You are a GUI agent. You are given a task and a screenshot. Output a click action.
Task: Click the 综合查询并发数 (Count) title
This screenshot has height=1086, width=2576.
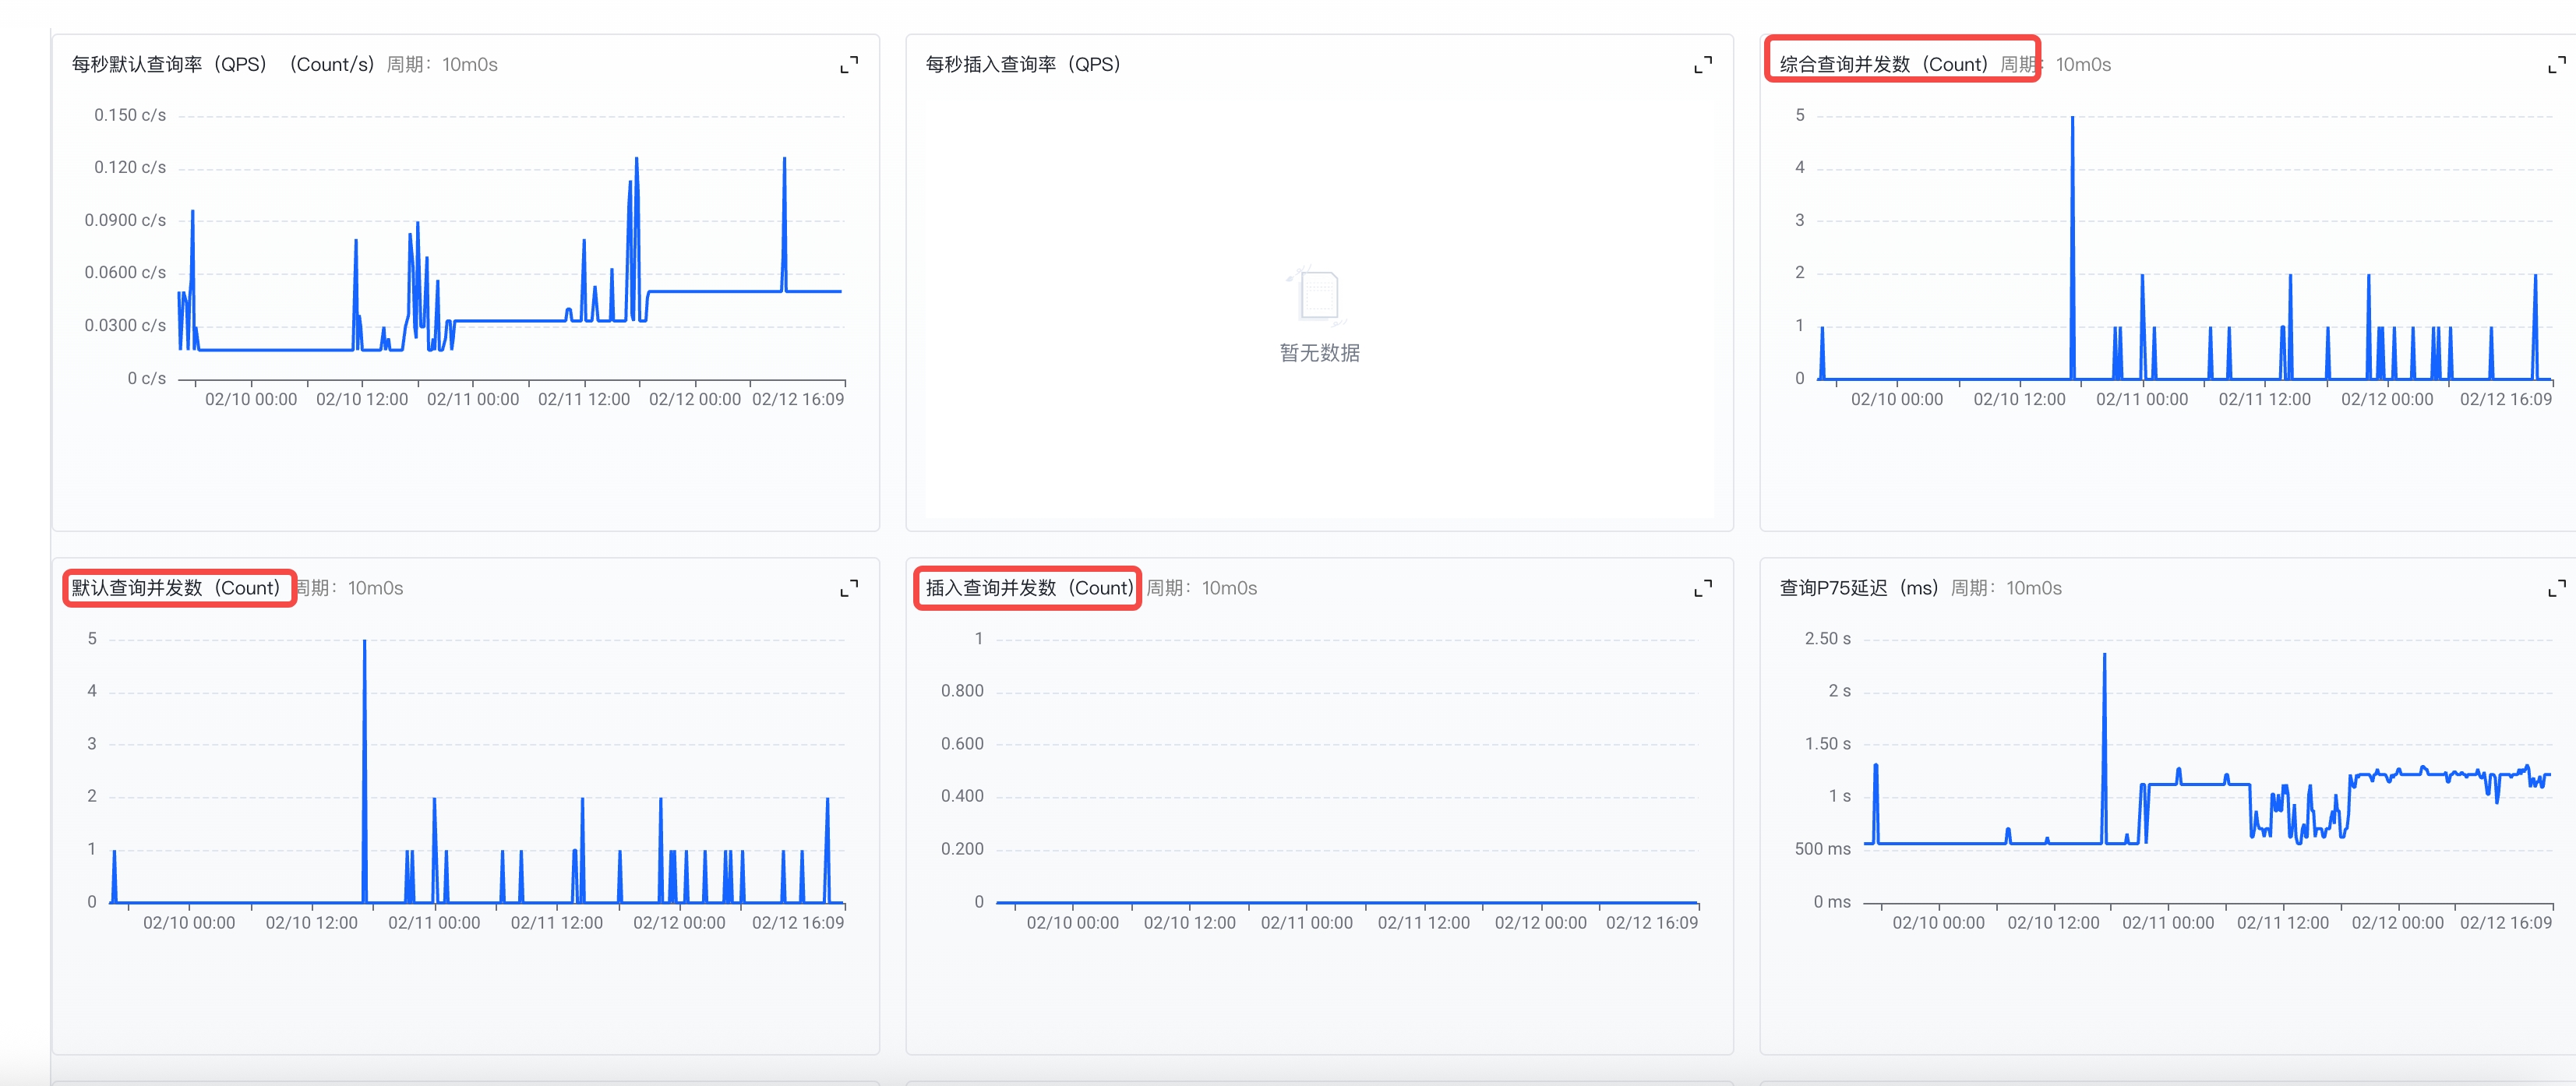coord(1884,65)
